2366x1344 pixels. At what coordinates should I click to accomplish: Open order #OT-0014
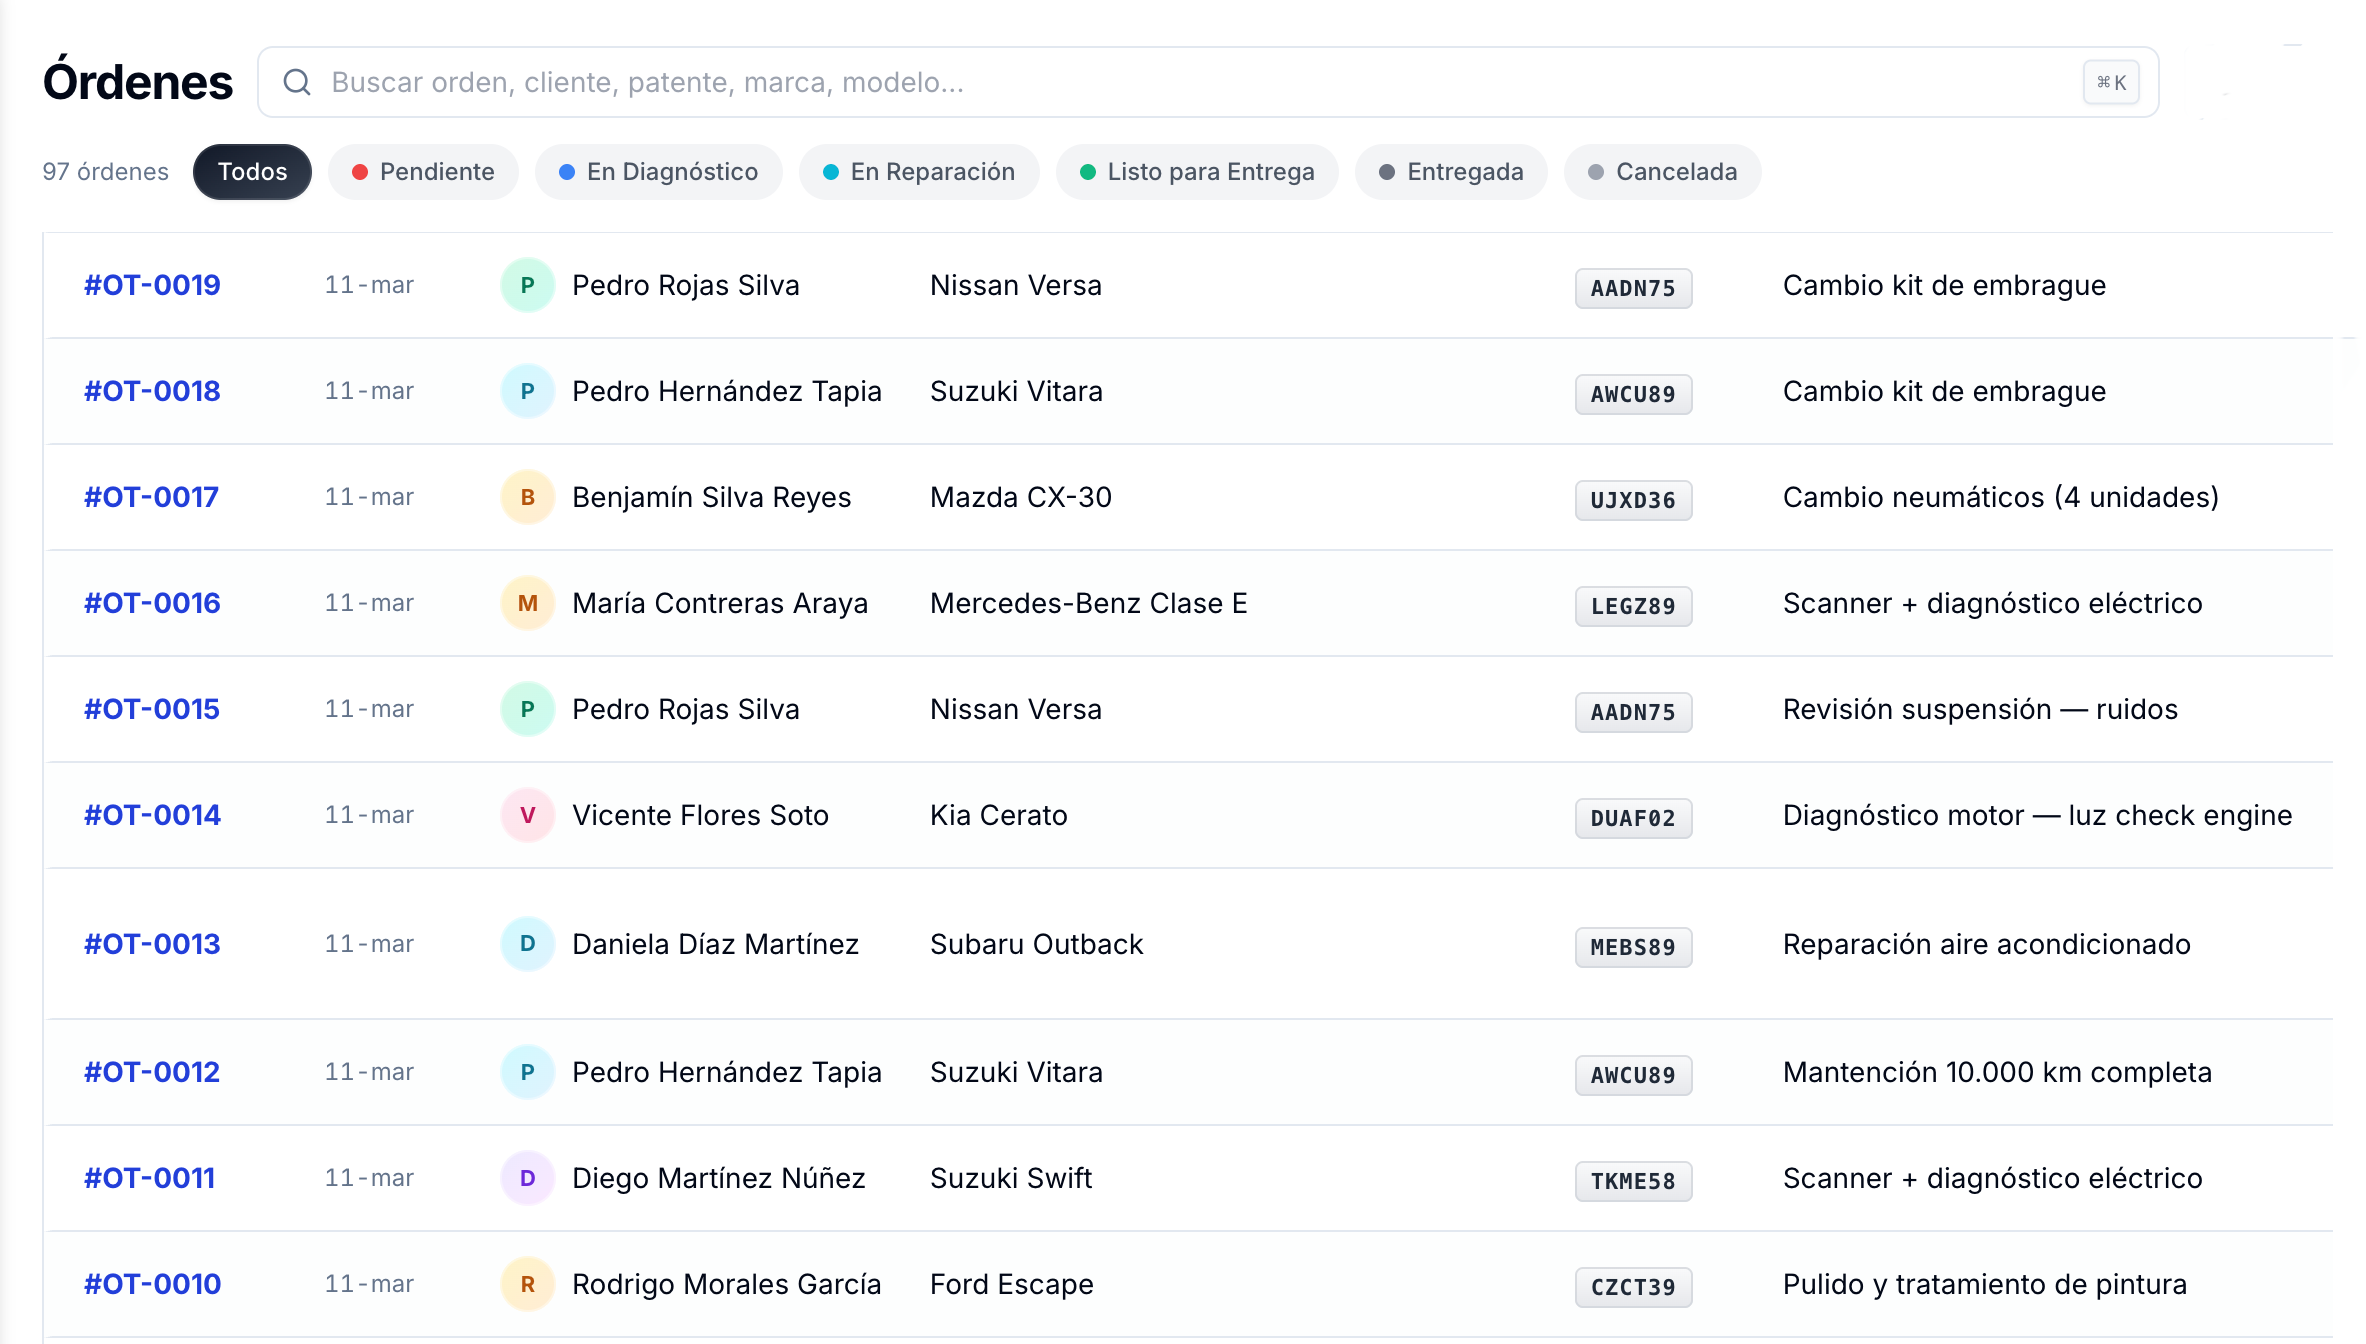point(152,815)
